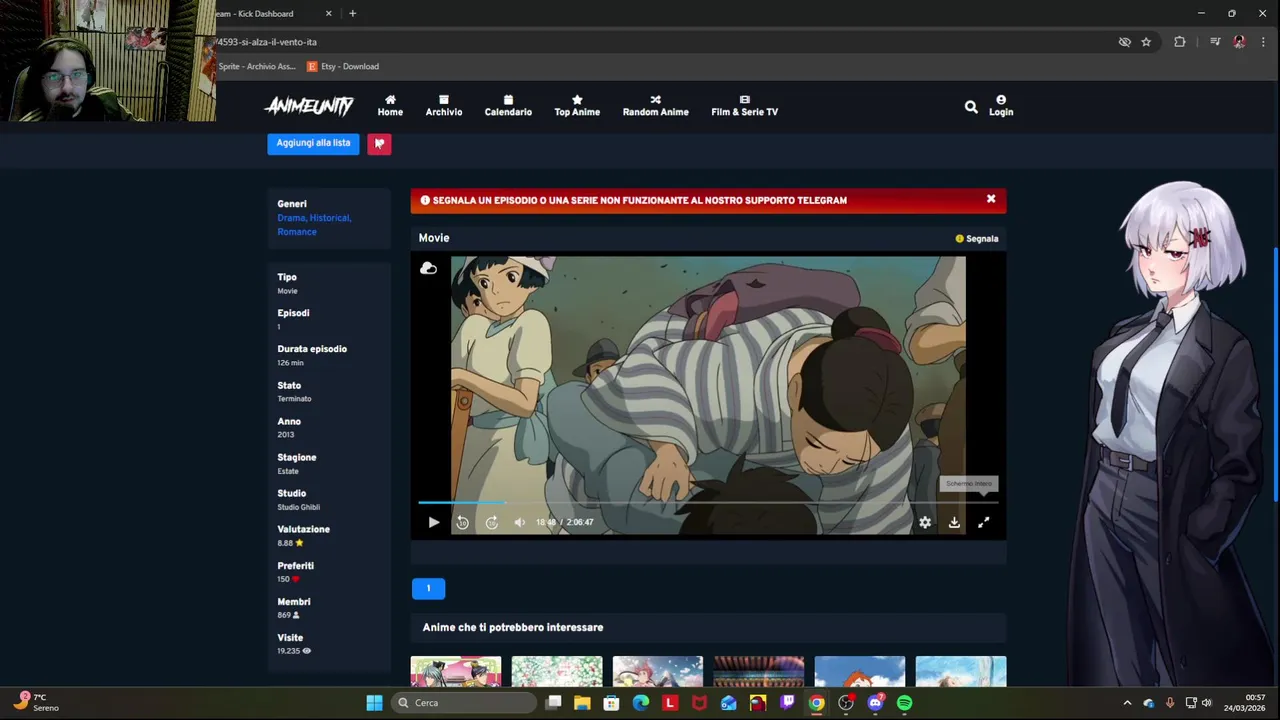Open the first suggested anime thumbnail
1280x720 pixels.
click(x=455, y=671)
